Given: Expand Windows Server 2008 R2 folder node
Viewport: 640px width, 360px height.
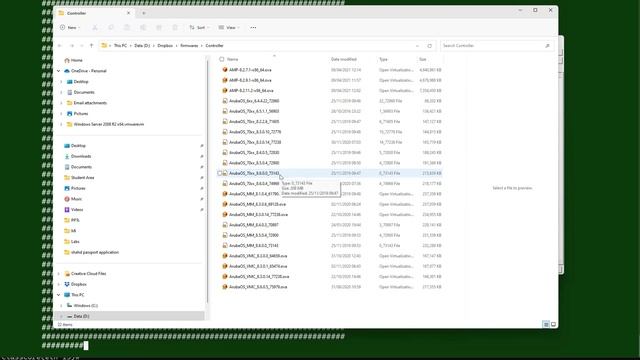Looking at the screenshot, I should pos(61,124).
